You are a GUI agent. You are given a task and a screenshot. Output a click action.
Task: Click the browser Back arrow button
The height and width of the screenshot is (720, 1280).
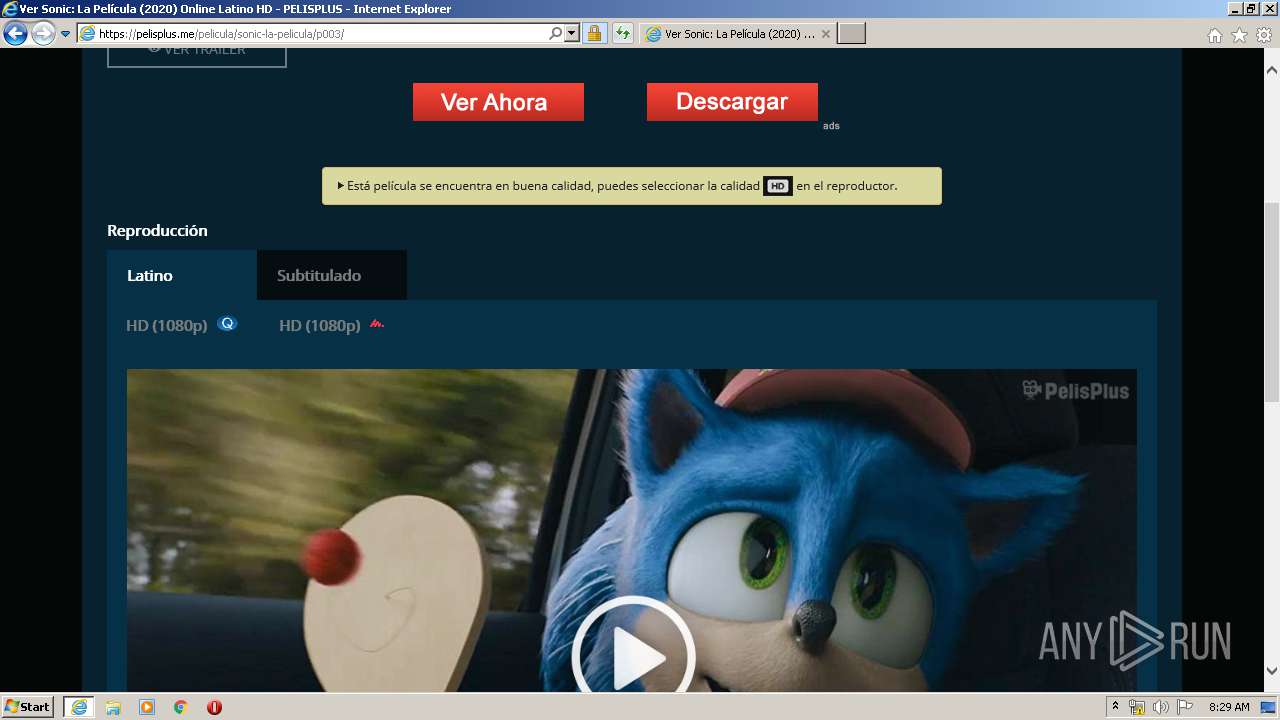15,34
